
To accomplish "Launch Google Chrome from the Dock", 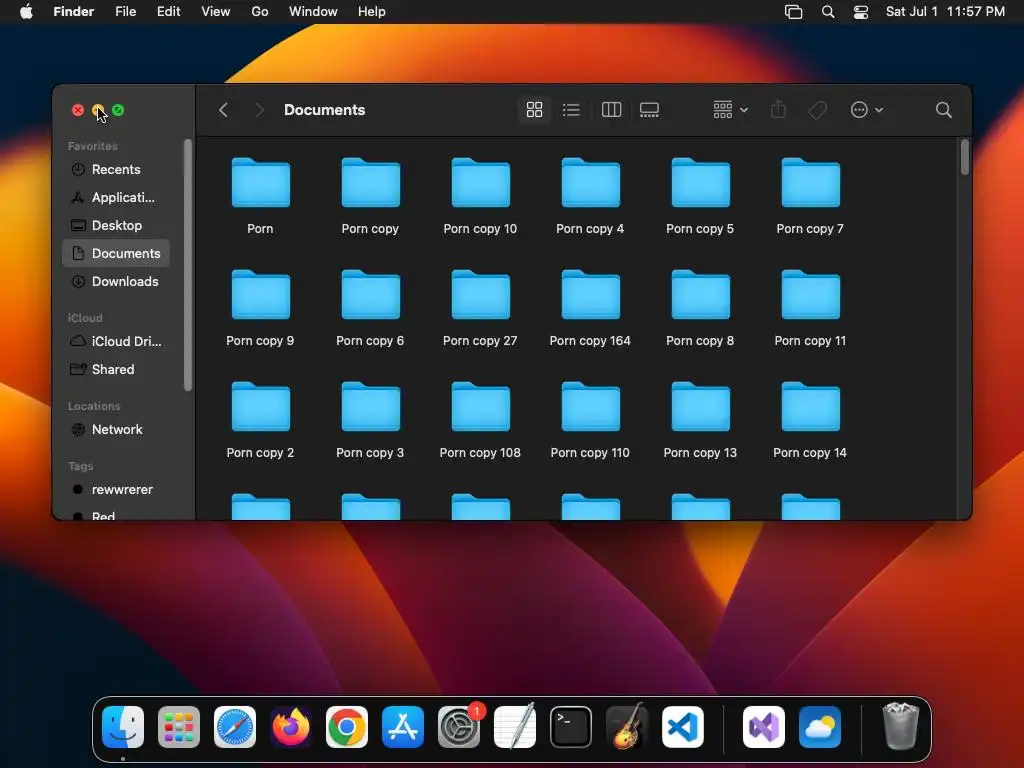I will click(347, 727).
